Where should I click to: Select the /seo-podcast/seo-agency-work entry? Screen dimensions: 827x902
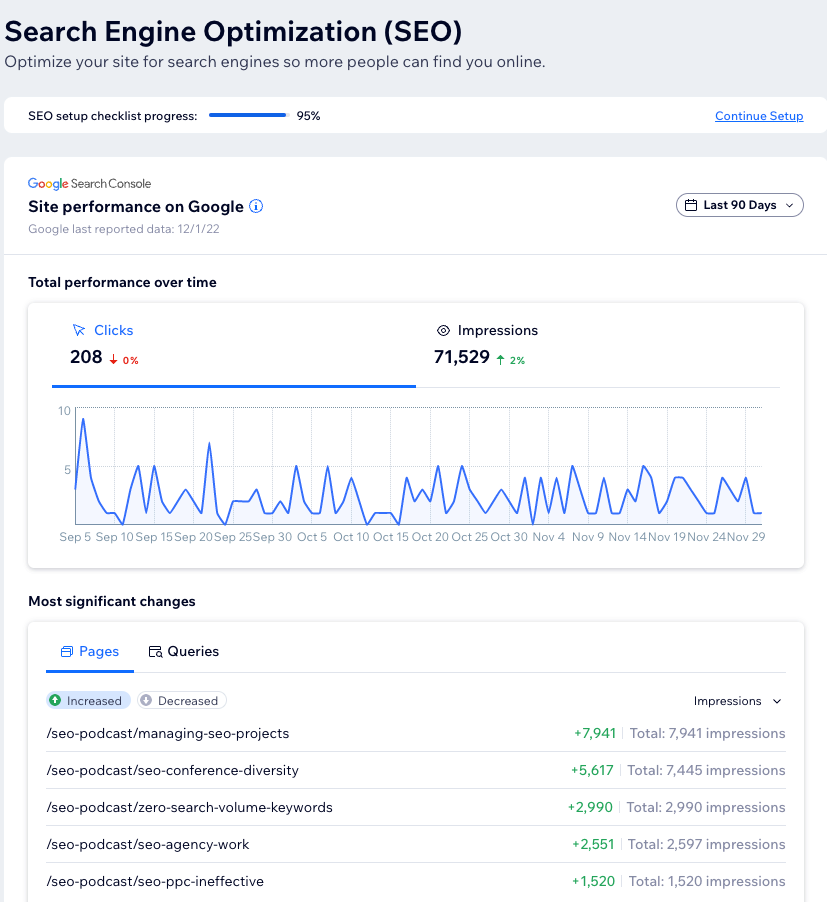tap(148, 844)
